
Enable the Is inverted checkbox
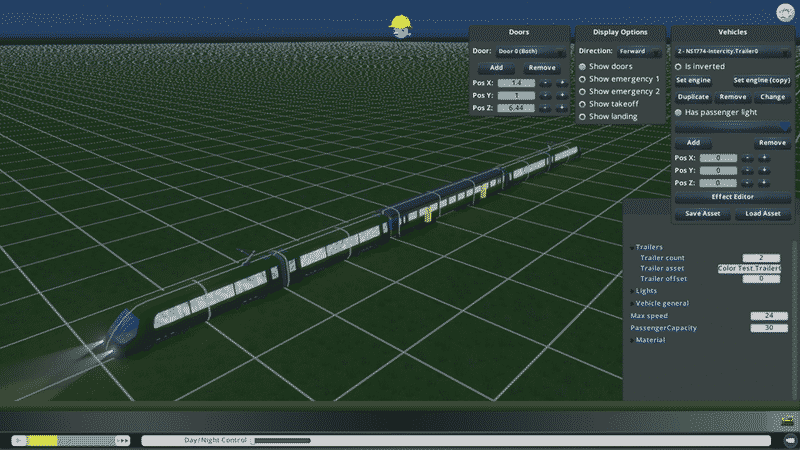pyautogui.click(x=679, y=66)
